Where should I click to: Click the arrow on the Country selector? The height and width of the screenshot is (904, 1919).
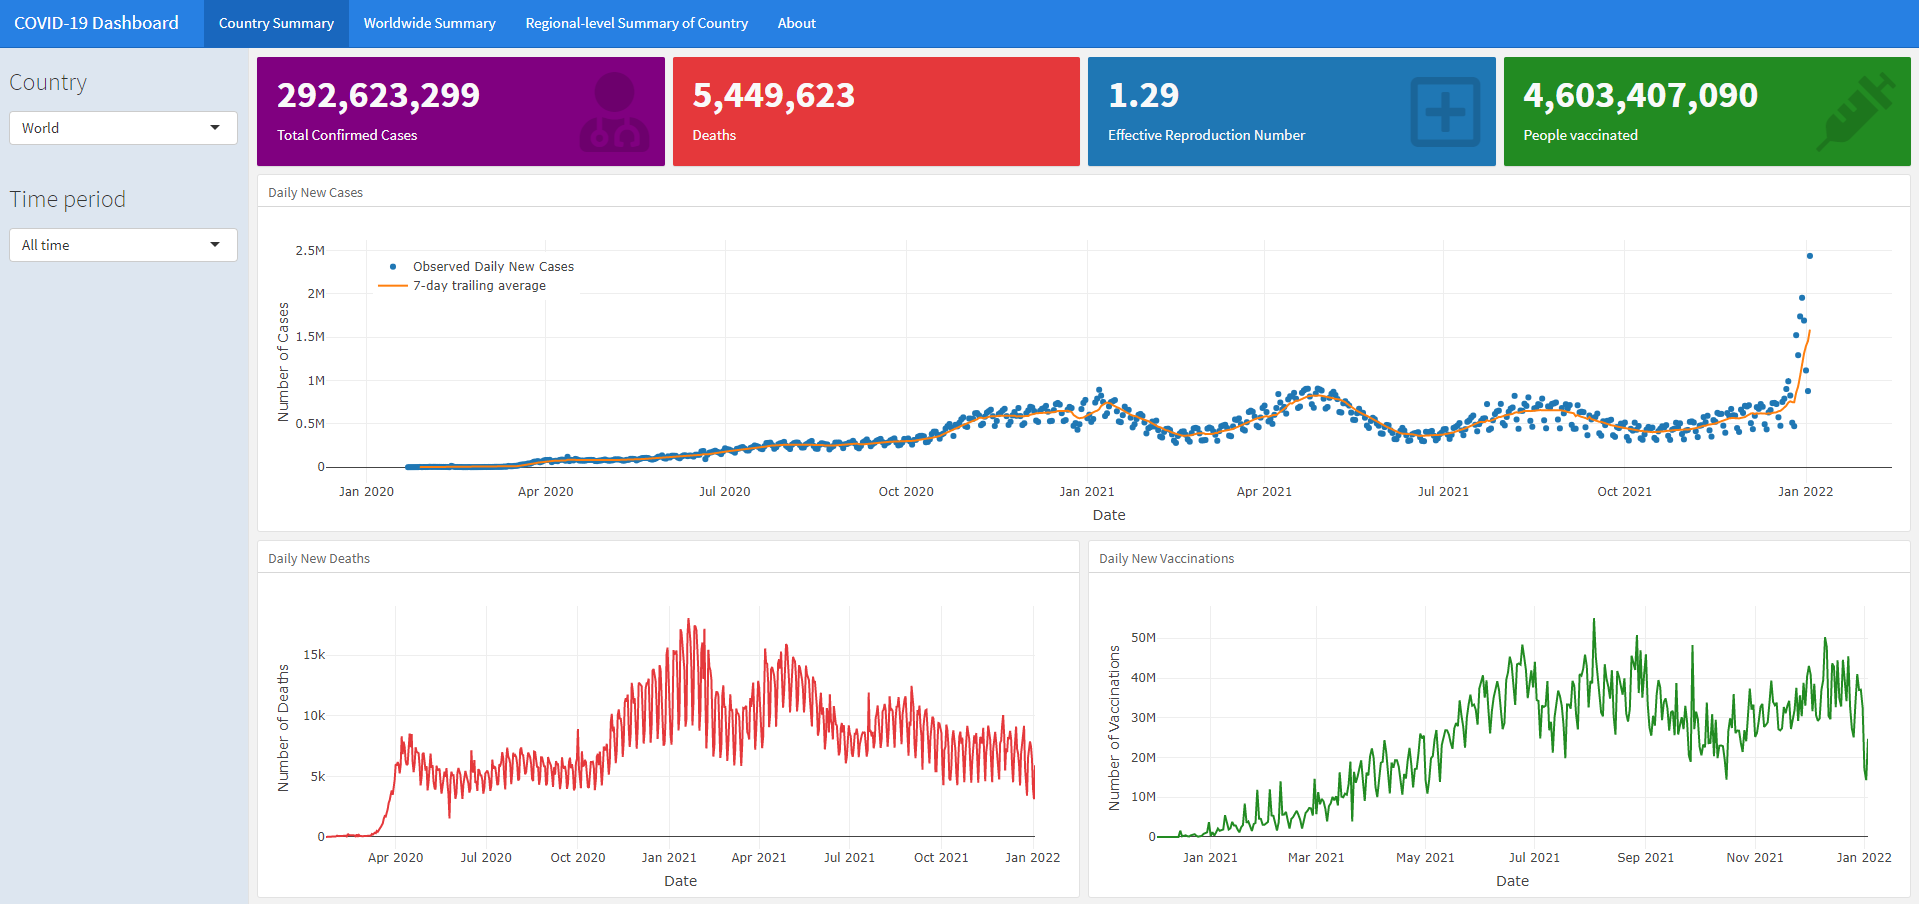click(214, 128)
